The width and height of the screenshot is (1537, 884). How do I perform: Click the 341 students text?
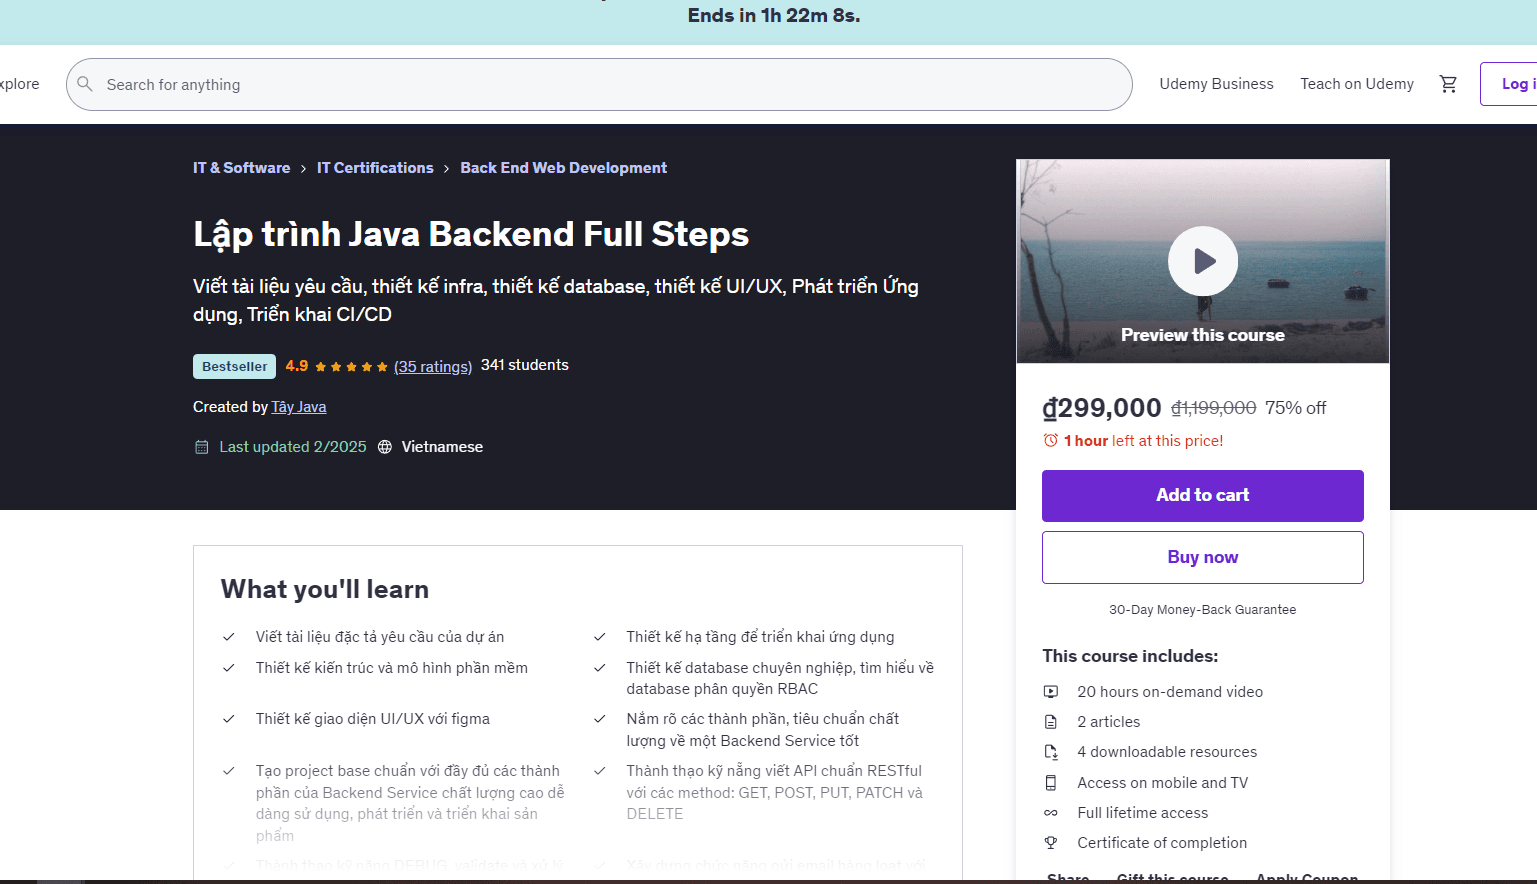tap(525, 365)
